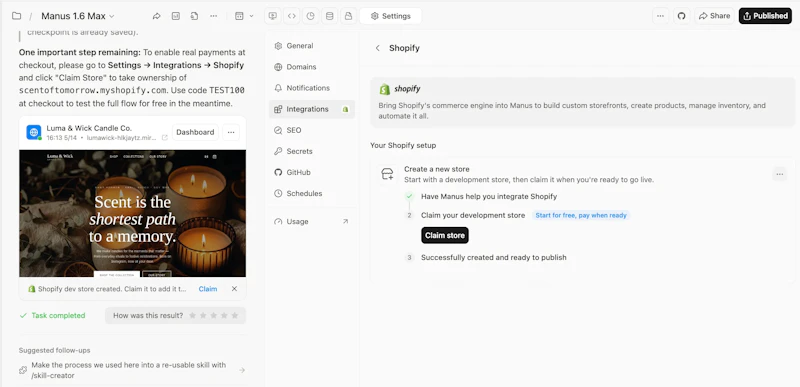Click the share arrow icon next to model name

pyautogui.click(x=157, y=16)
